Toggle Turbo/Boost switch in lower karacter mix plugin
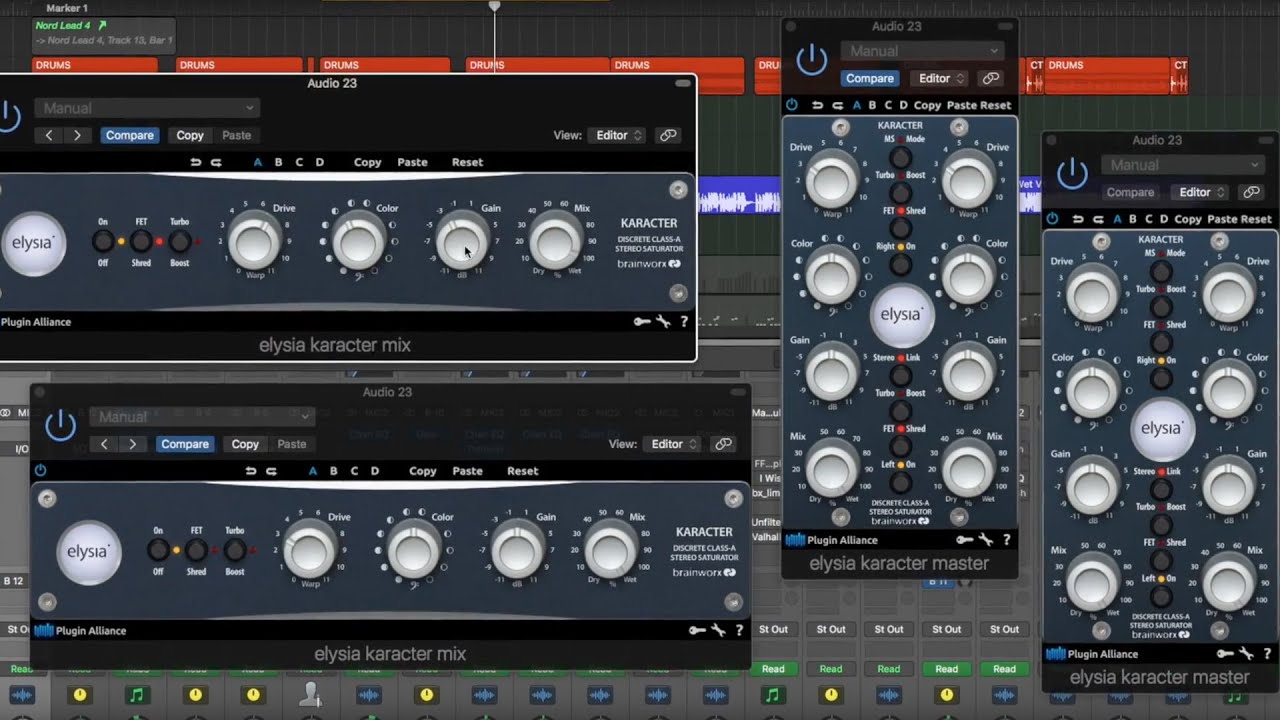Image resolution: width=1280 pixels, height=720 pixels. 235,550
